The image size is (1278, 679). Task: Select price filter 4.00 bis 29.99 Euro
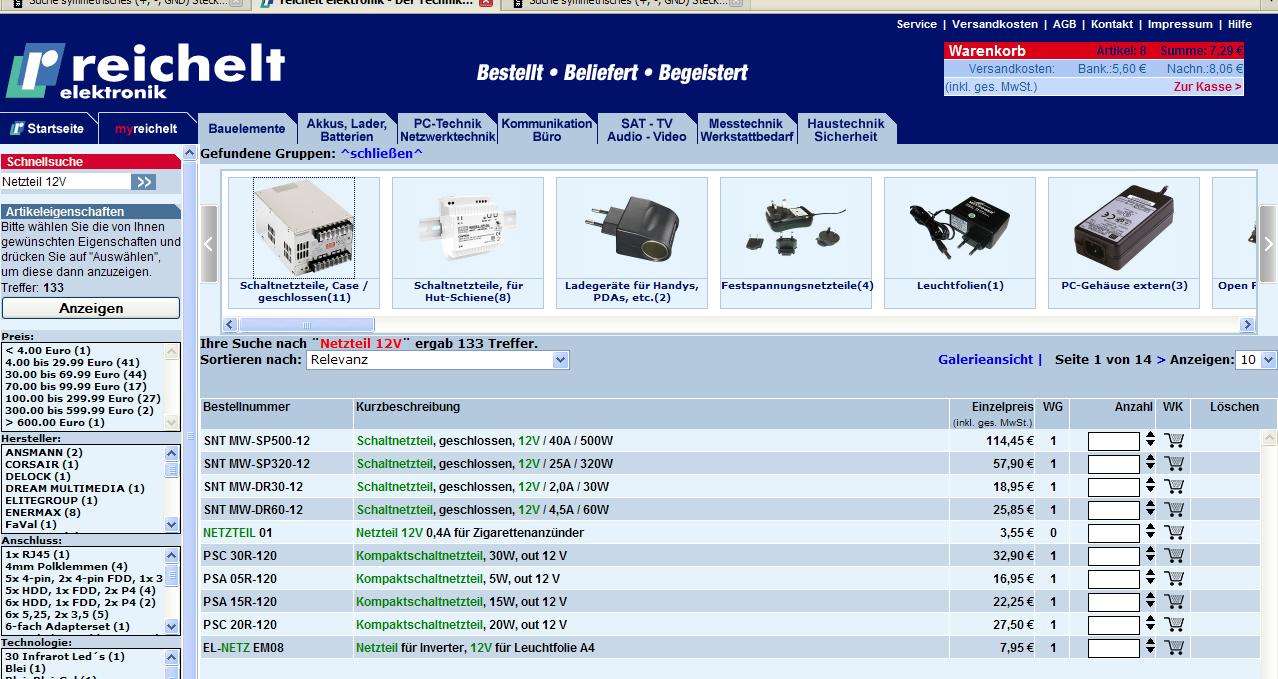pyautogui.click(x=72, y=363)
